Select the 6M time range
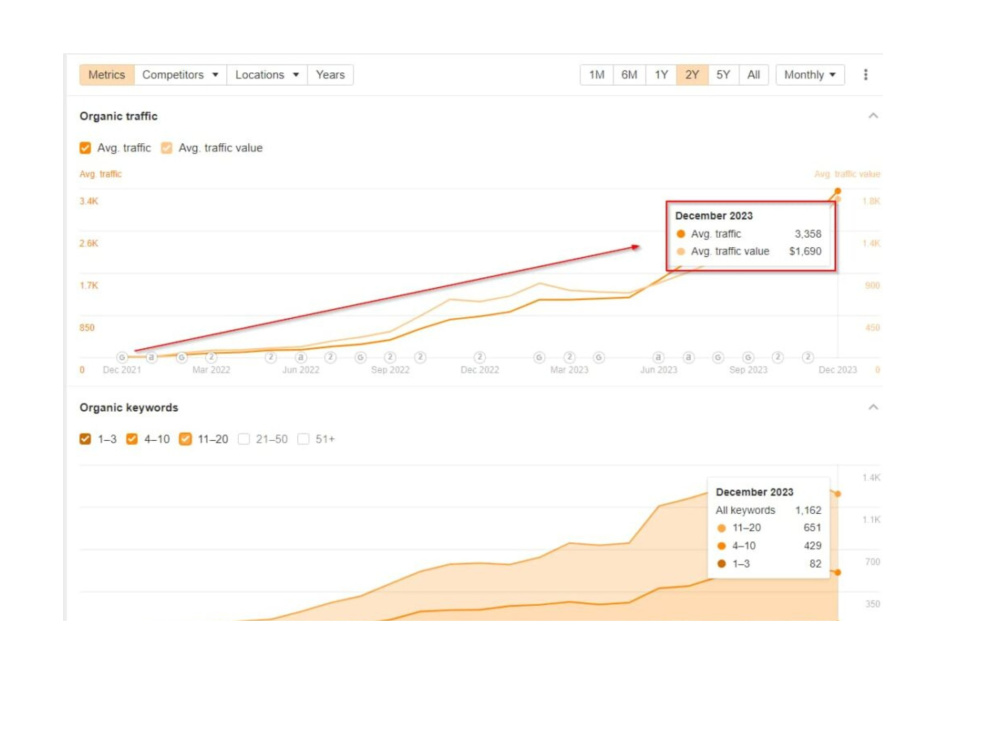 tap(629, 75)
